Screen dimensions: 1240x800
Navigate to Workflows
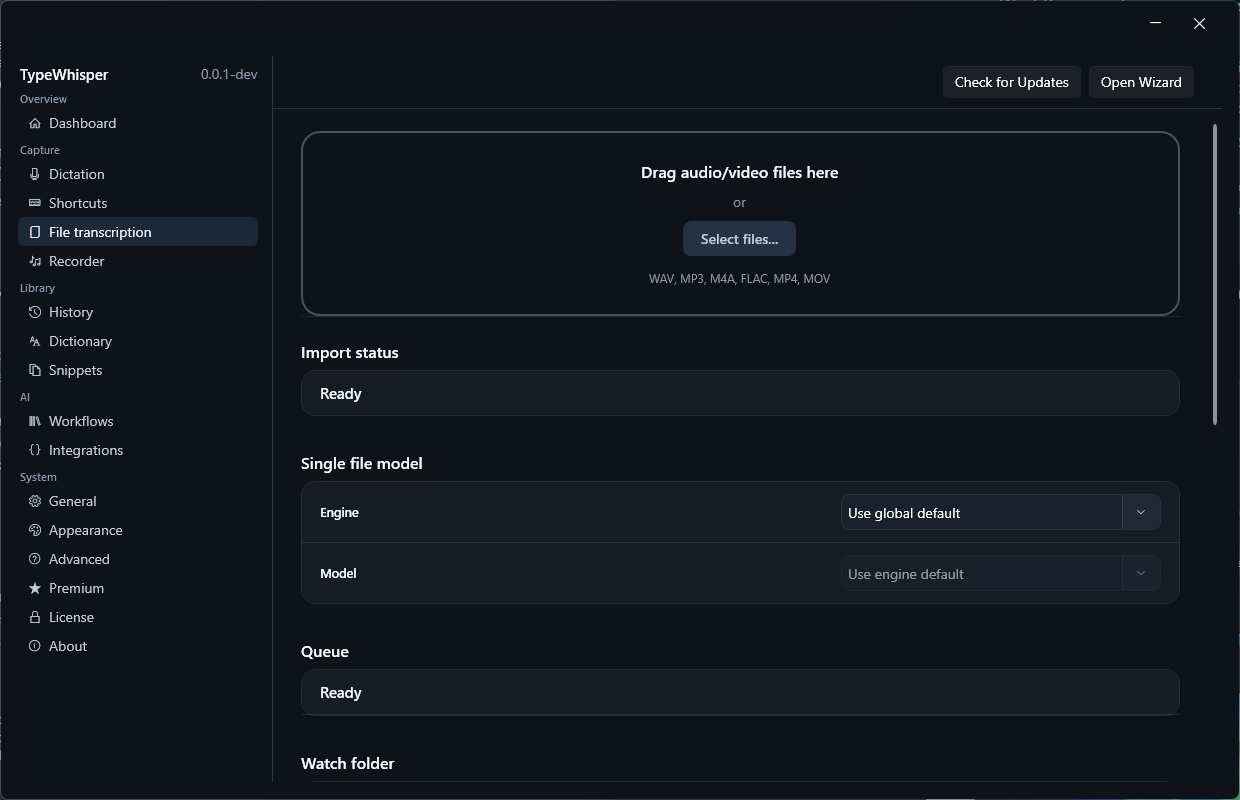click(138, 421)
